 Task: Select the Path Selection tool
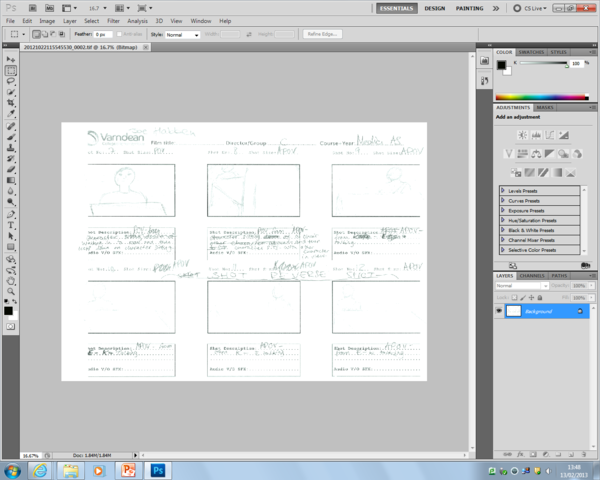click(x=11, y=236)
